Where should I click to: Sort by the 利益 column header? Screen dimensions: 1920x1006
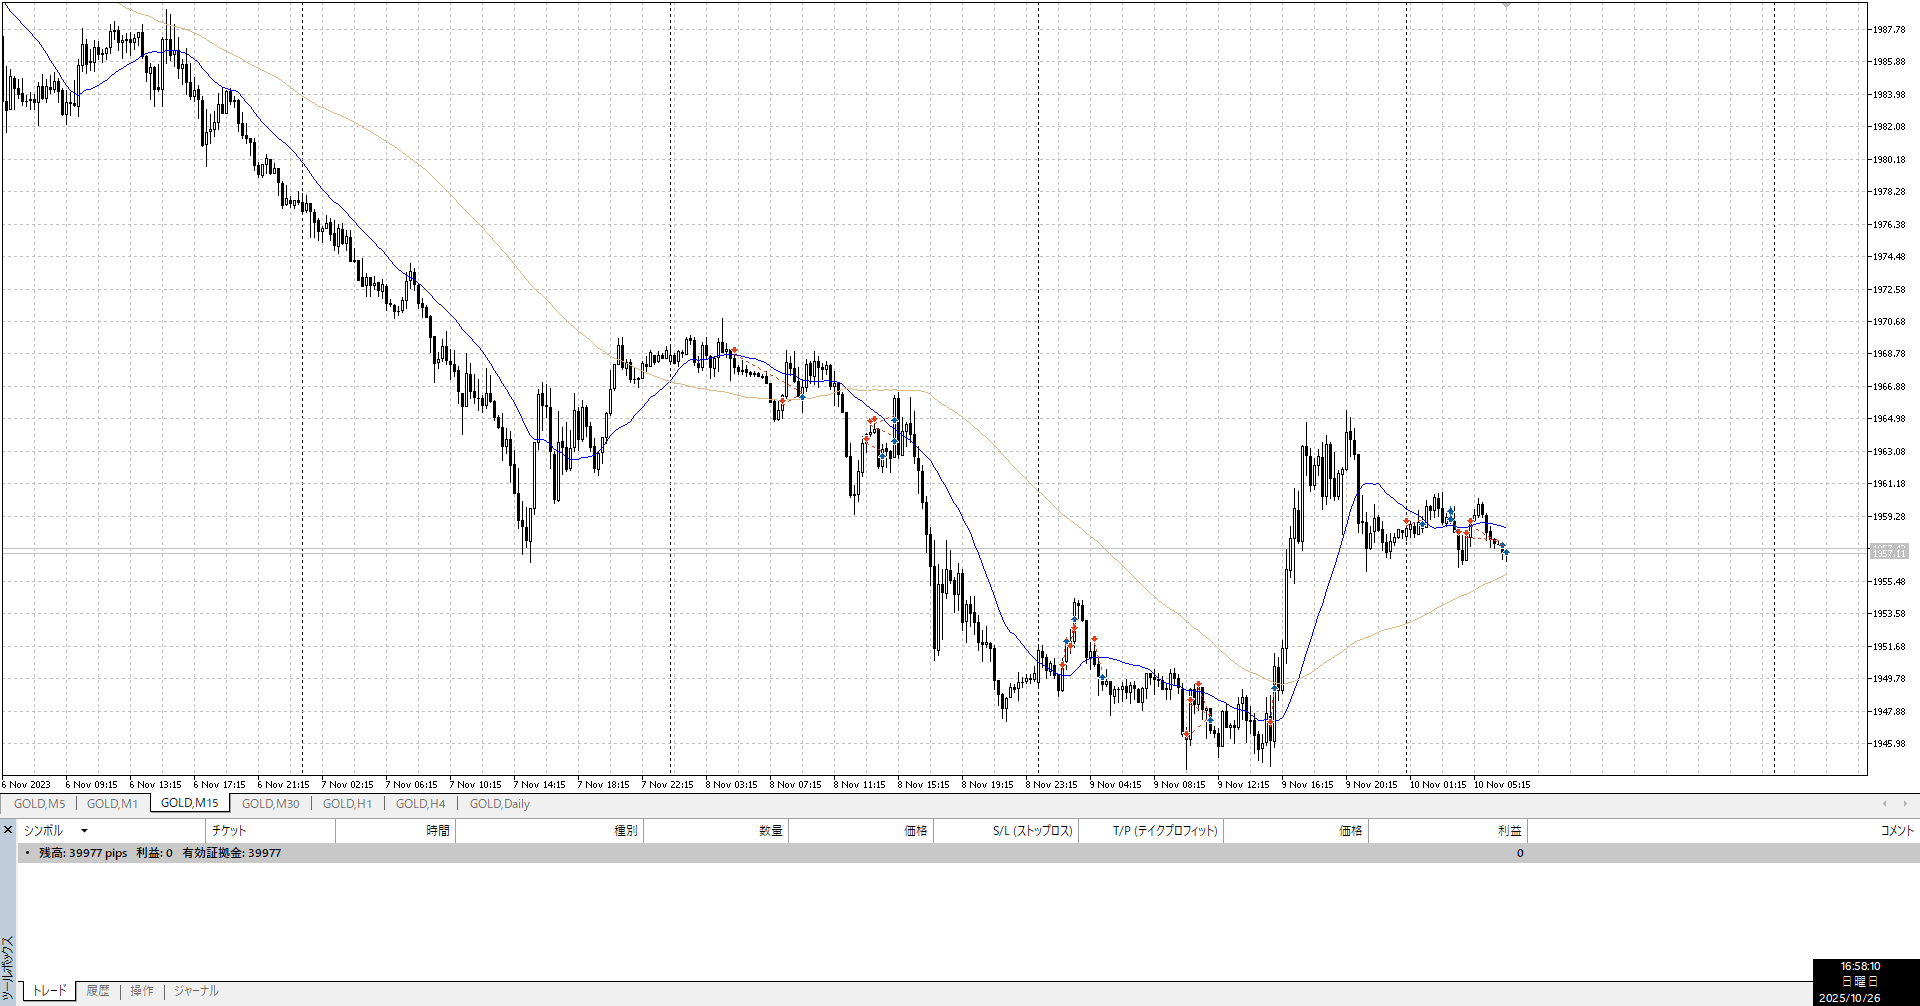(x=1509, y=831)
